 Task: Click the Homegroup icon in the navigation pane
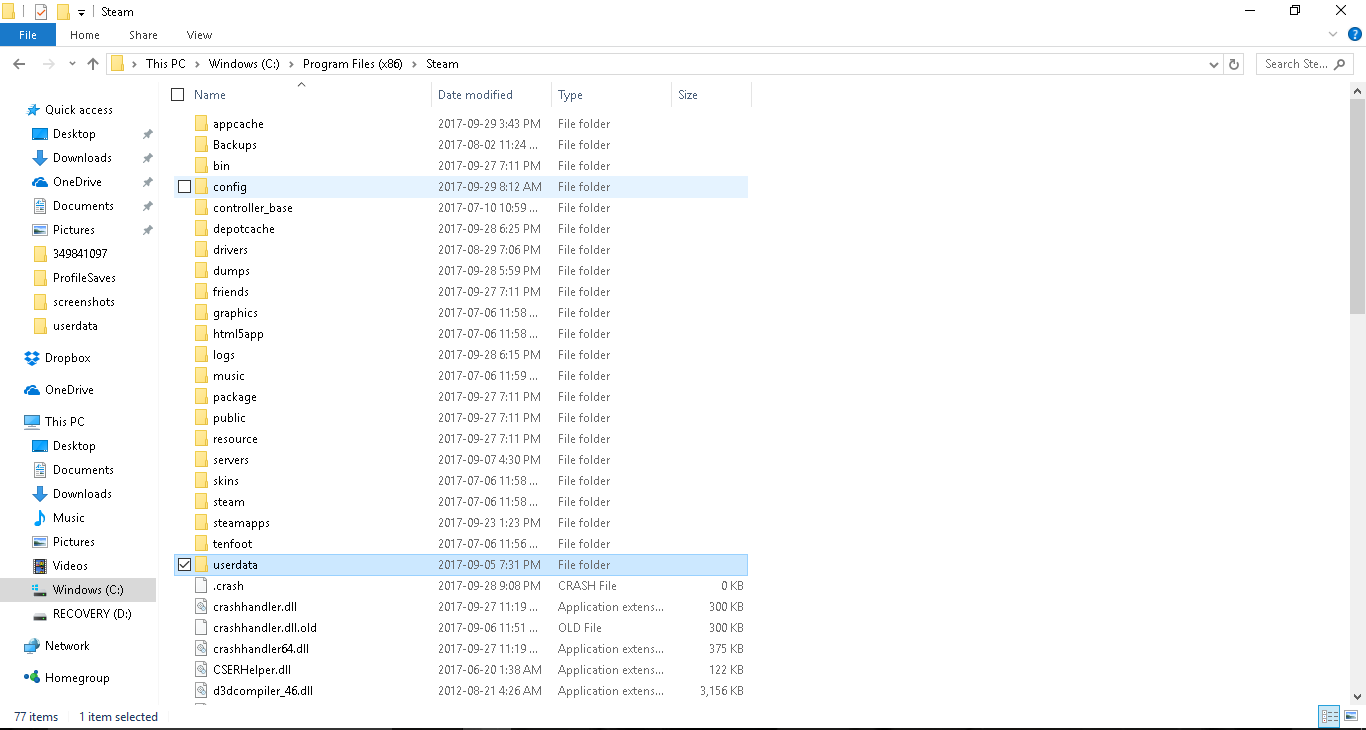pyautogui.click(x=33, y=678)
